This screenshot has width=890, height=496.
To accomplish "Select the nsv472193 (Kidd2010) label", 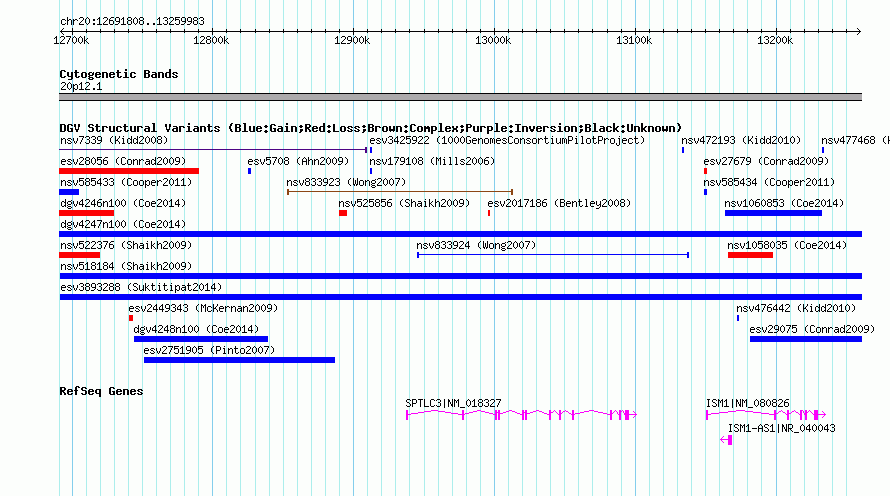I will coord(741,141).
